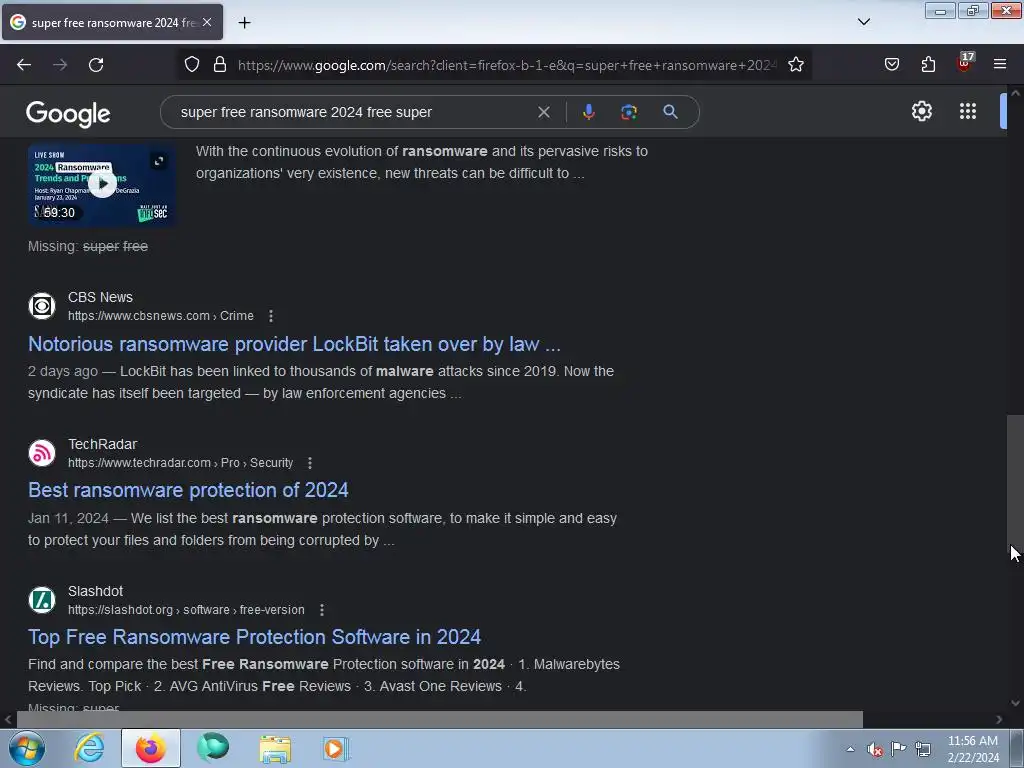
Task: Show hidden system tray icons
Action: point(850,749)
